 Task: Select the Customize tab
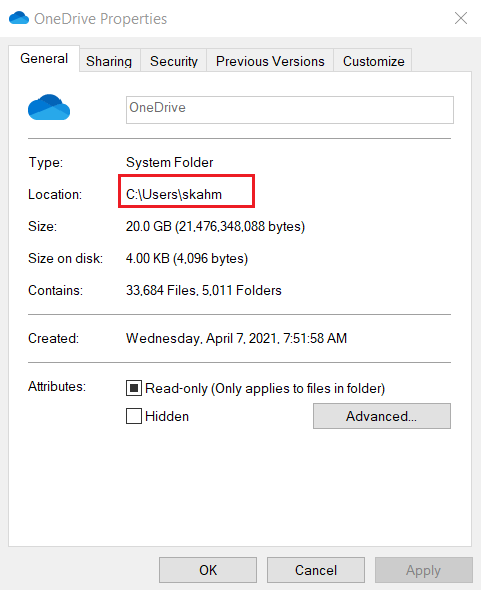point(373,61)
